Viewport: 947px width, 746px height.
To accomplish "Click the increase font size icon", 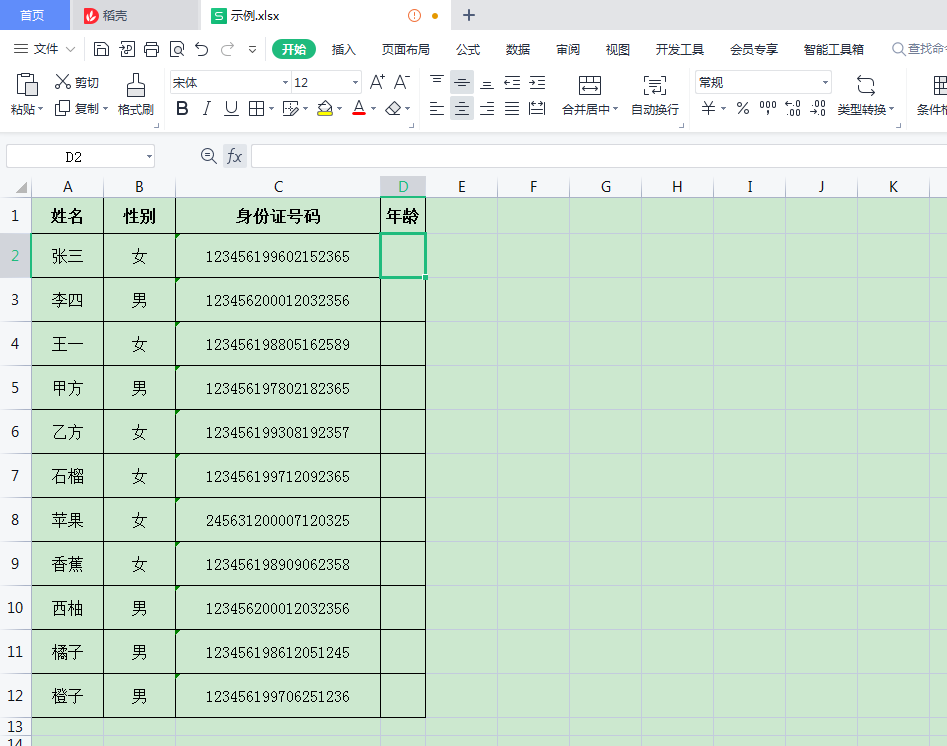I will click(377, 82).
